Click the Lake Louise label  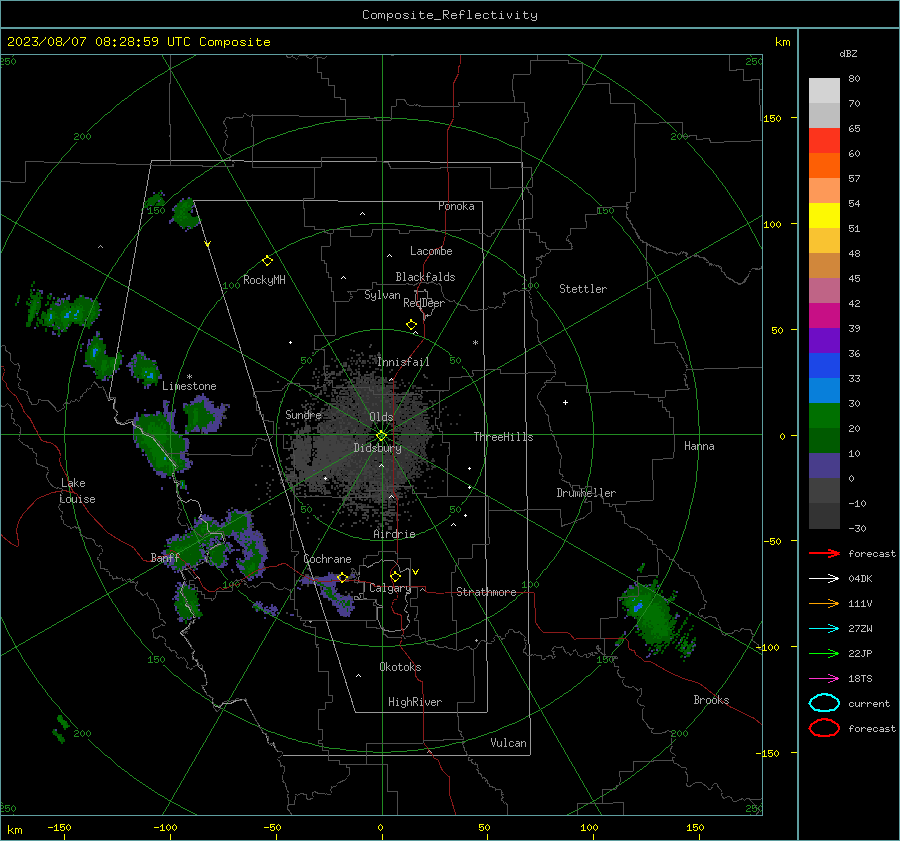(x=77, y=491)
